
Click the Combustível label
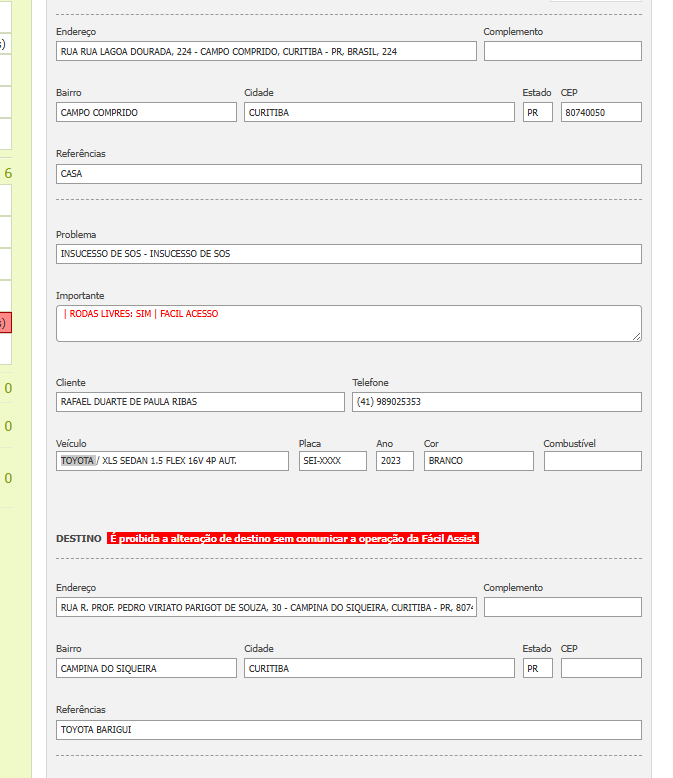(x=569, y=444)
